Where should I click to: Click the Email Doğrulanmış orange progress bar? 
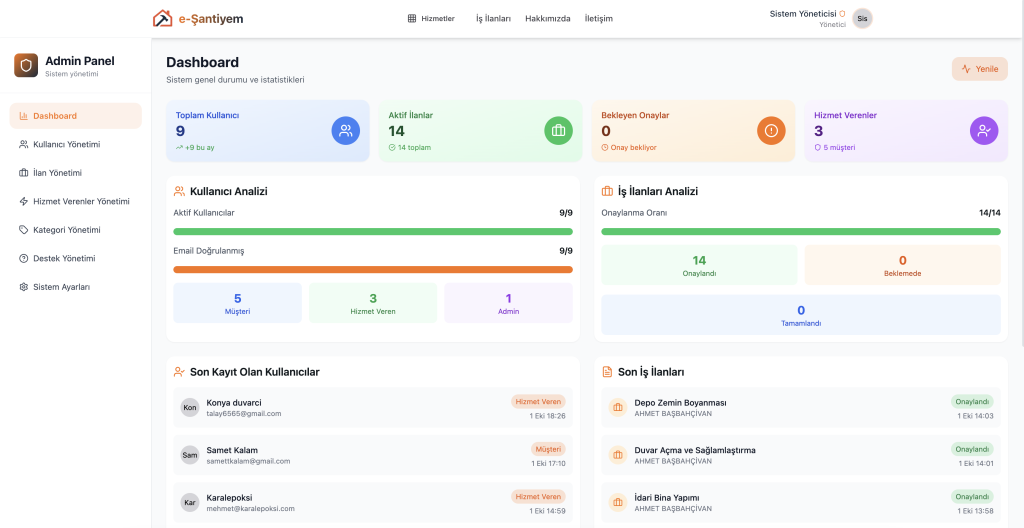373,269
